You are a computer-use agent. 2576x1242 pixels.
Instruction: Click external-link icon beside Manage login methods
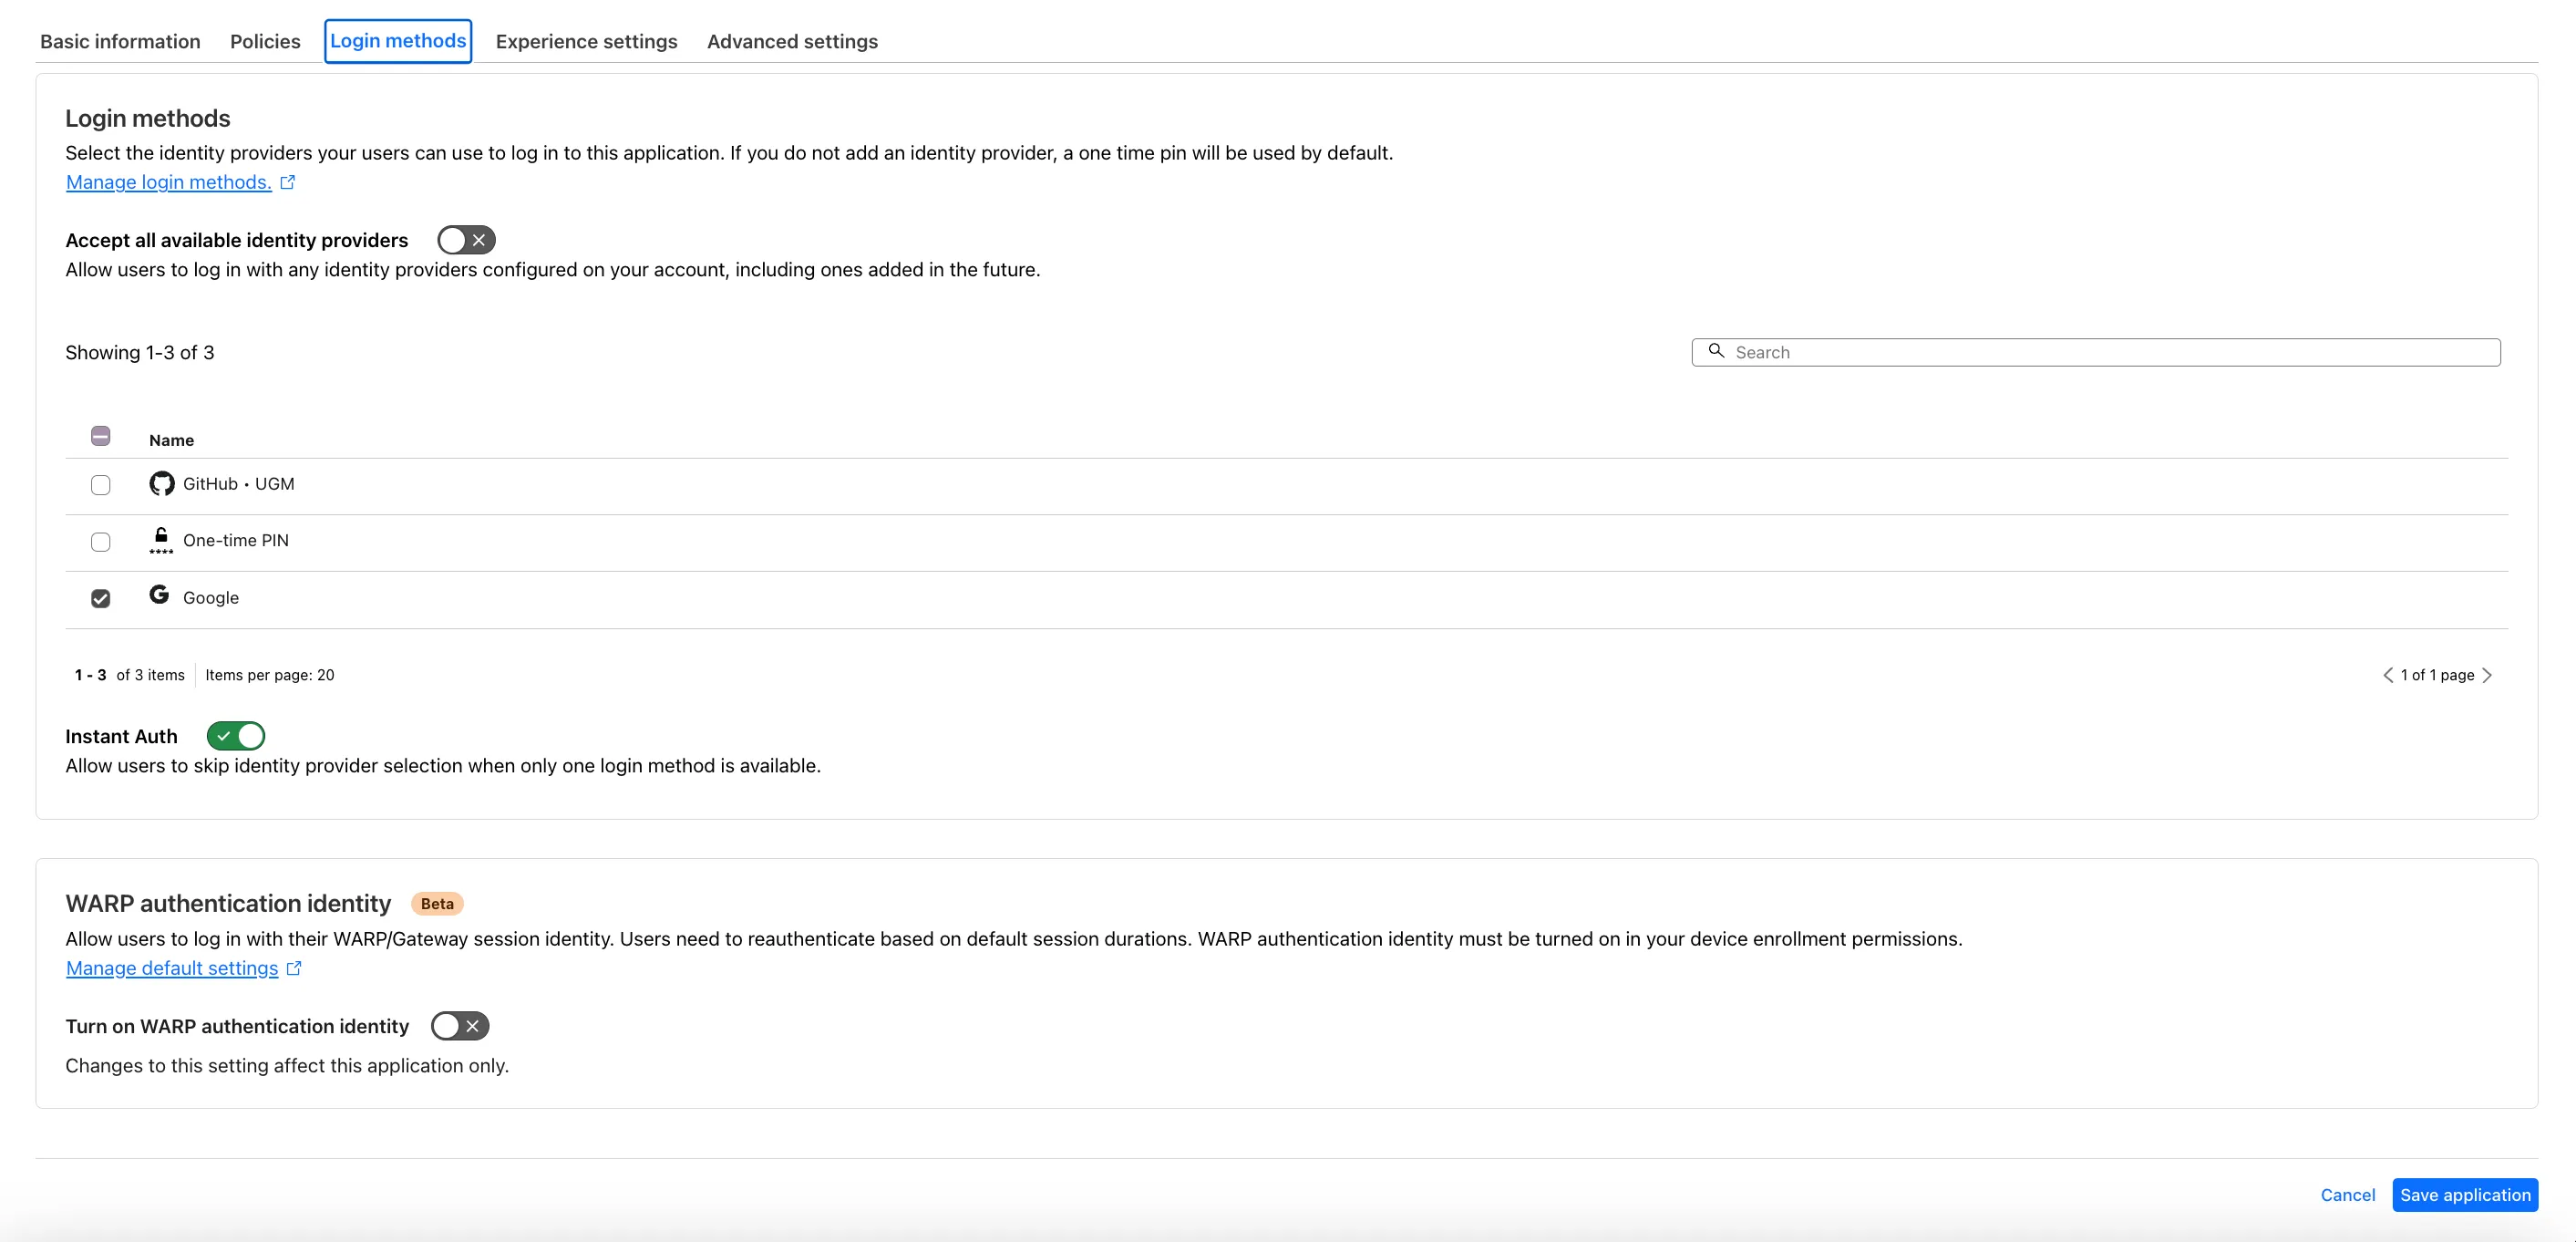pos(288,182)
